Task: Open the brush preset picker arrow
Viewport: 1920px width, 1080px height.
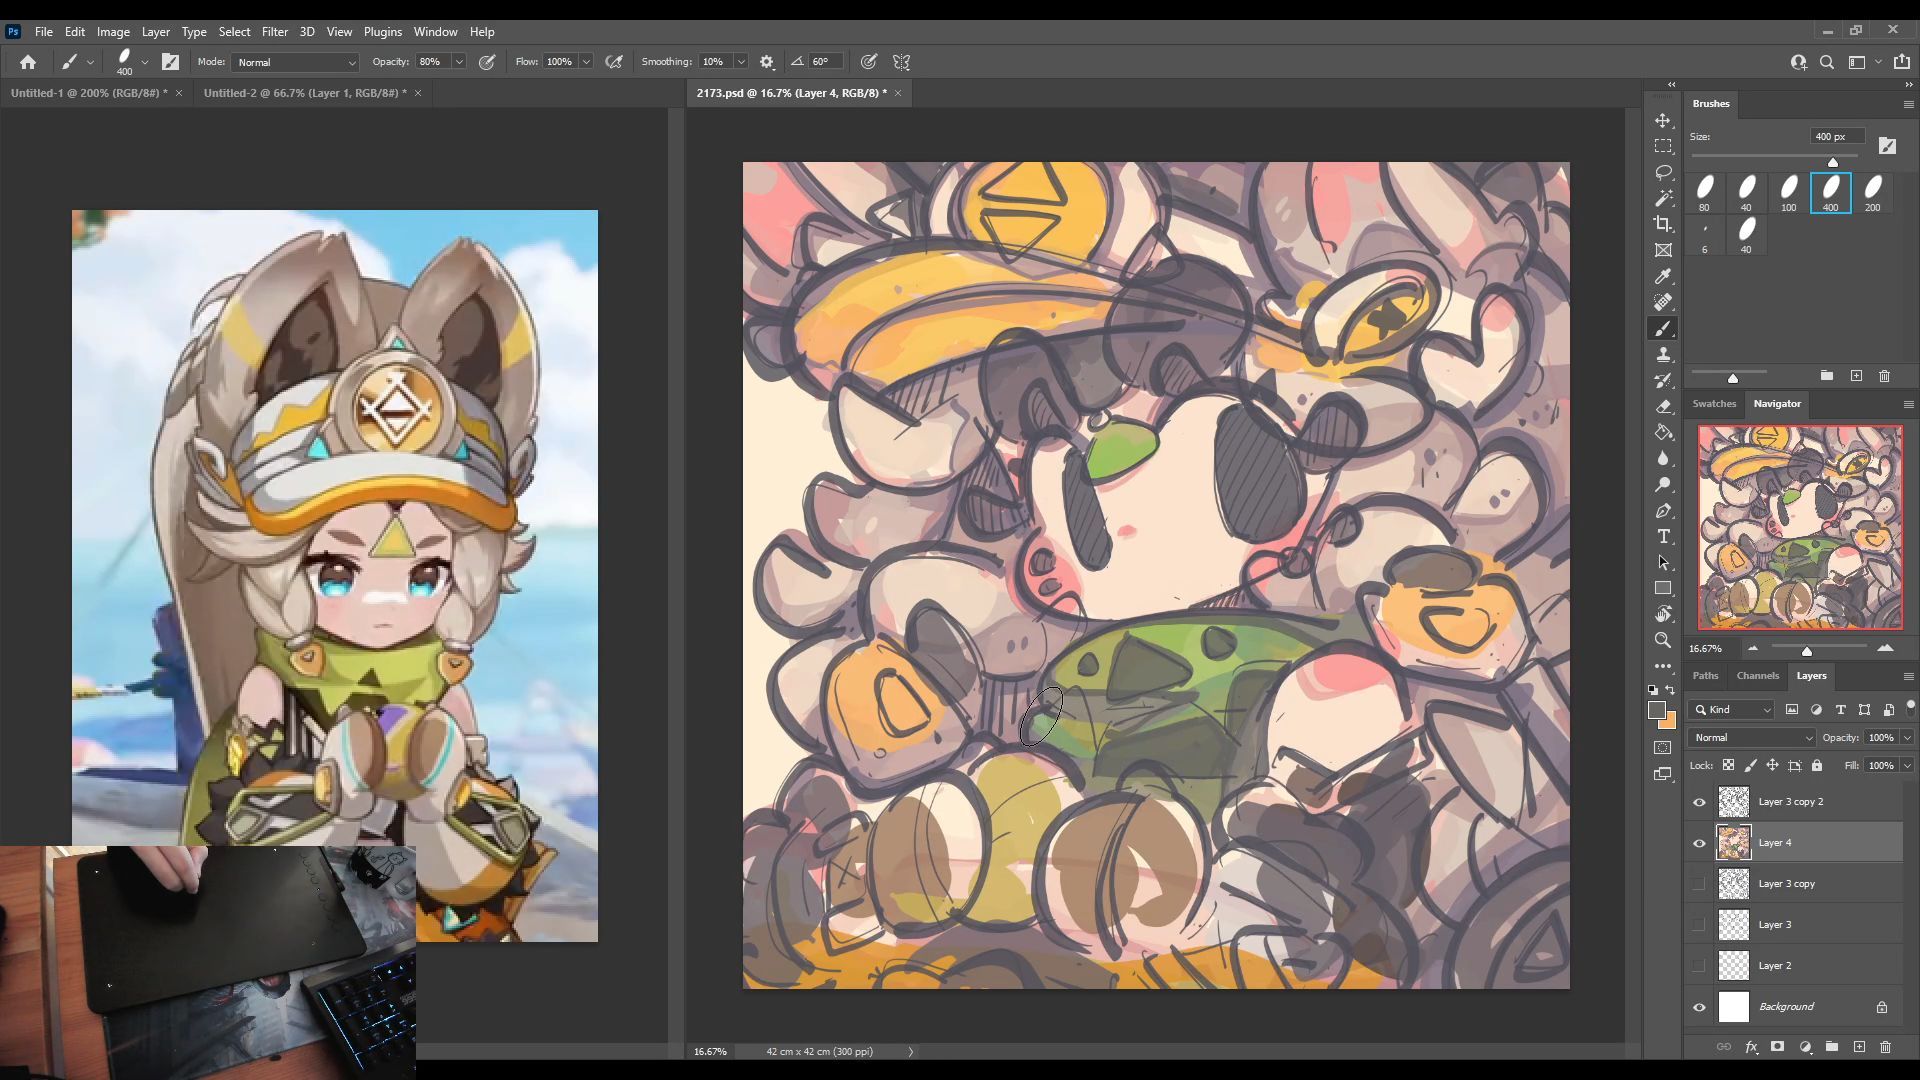Action: point(145,62)
